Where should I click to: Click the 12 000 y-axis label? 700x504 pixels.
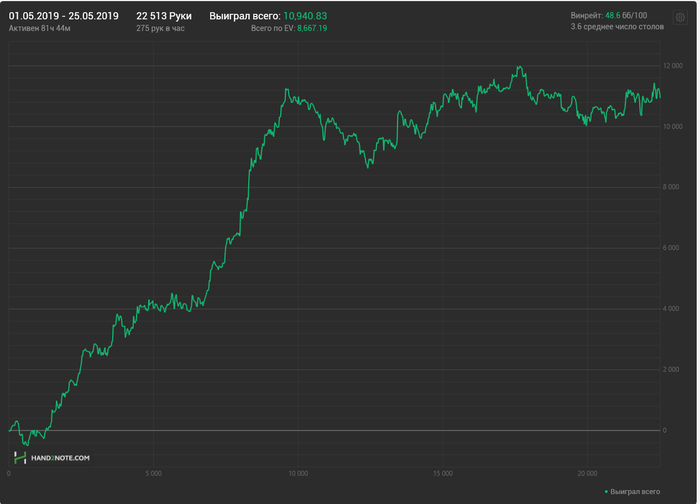673,66
